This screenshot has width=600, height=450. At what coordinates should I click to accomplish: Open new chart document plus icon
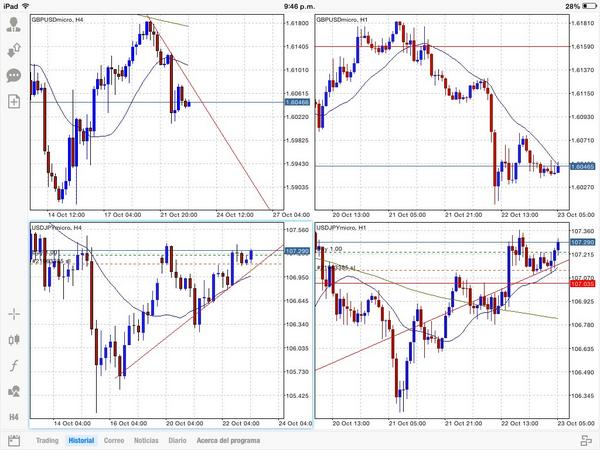tap(14, 101)
